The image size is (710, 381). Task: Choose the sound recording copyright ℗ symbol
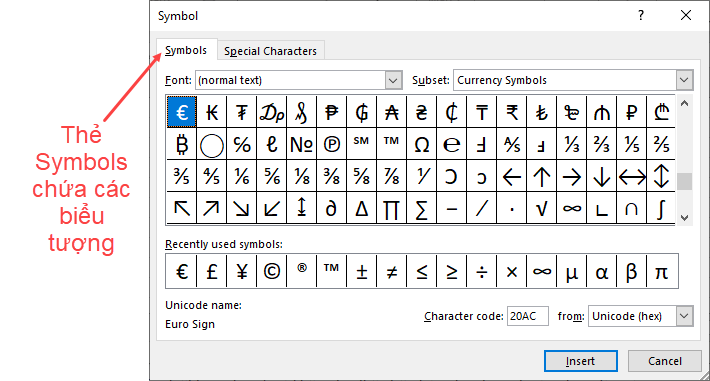331,144
